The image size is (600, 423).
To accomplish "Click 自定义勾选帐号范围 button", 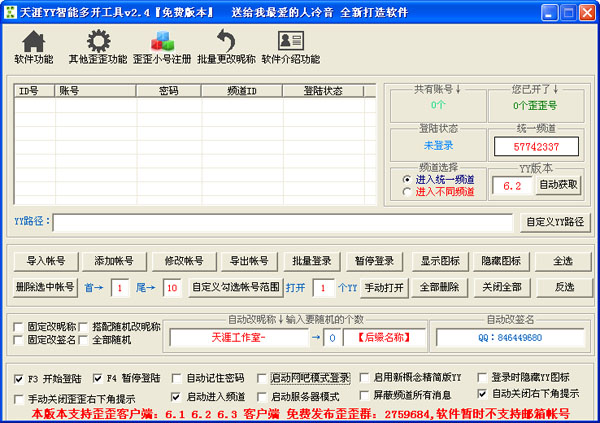I will [236, 287].
